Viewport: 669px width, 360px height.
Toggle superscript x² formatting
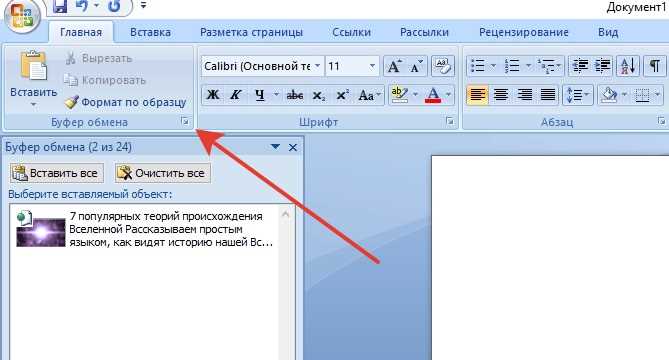coord(342,95)
